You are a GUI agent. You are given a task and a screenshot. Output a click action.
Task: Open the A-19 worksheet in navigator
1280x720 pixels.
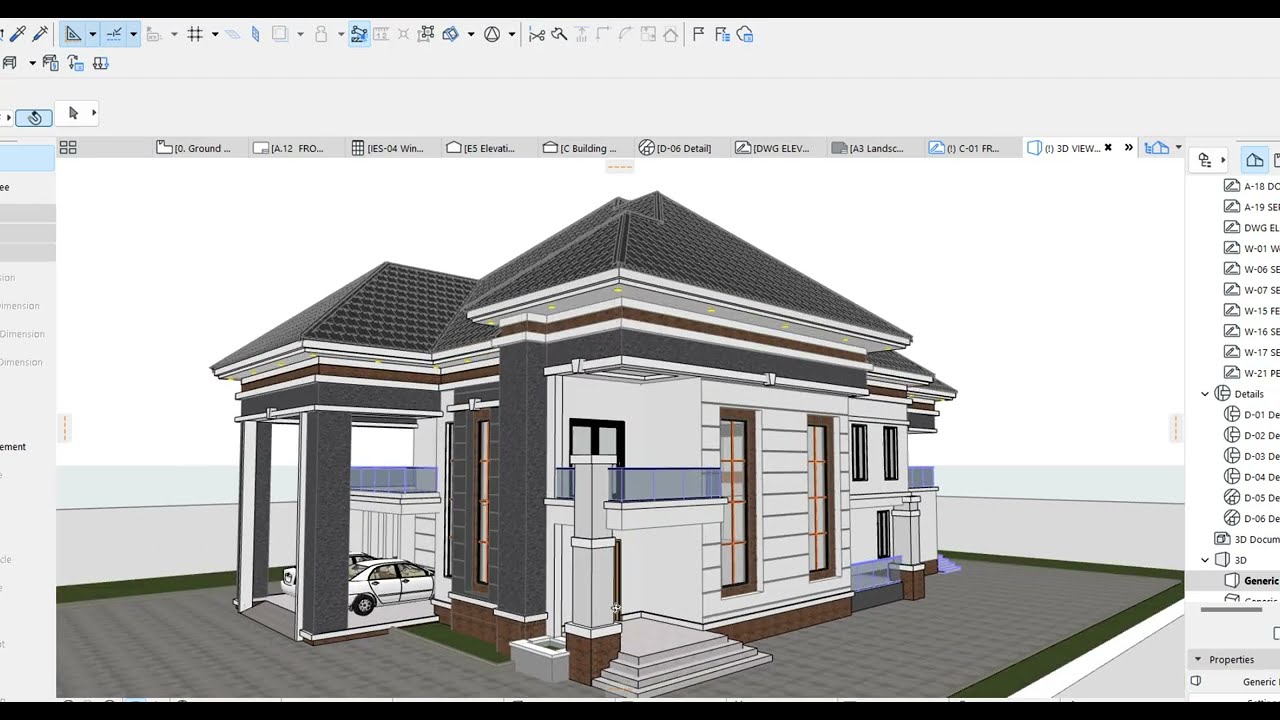pos(1252,207)
